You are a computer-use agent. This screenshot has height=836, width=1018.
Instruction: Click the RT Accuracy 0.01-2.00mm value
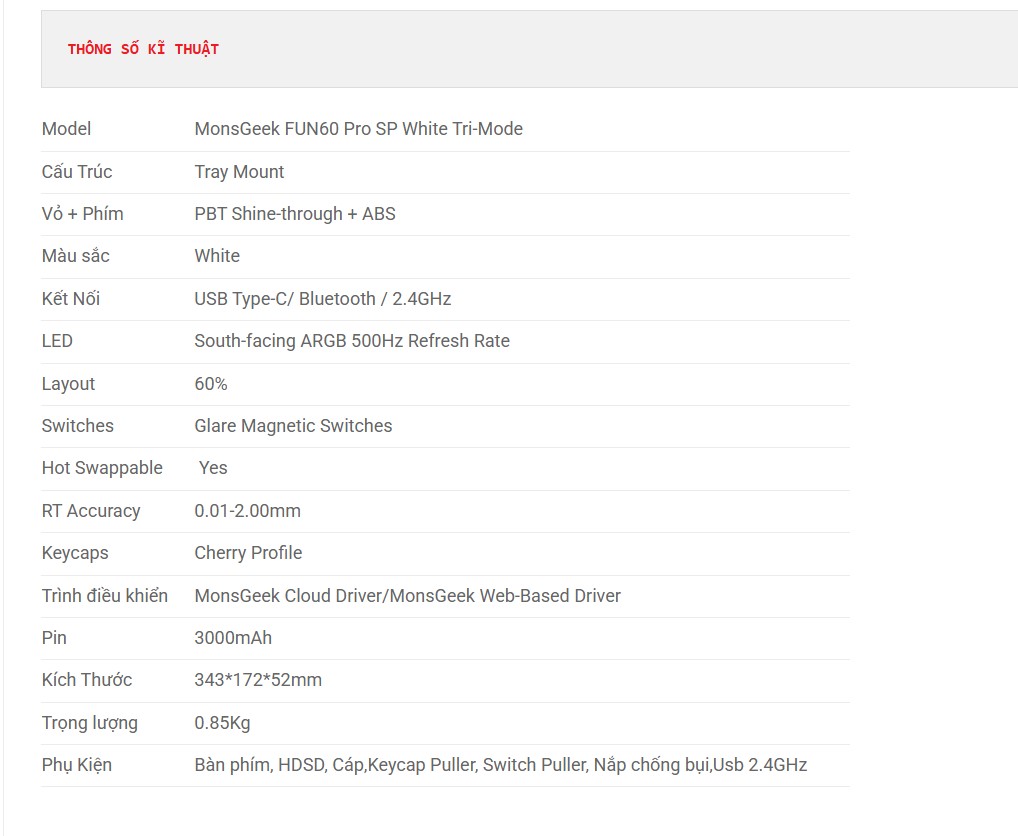[247, 511]
